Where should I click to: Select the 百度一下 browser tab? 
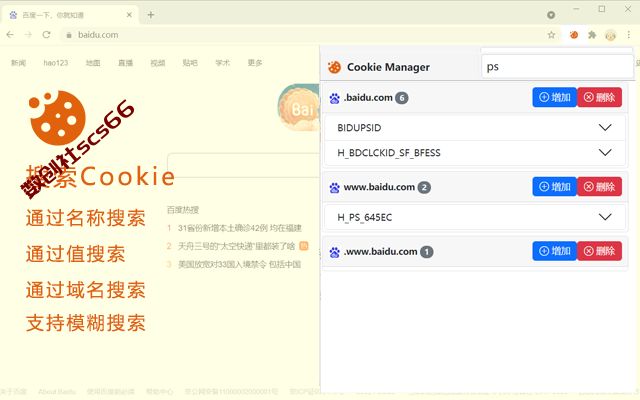(x=70, y=15)
